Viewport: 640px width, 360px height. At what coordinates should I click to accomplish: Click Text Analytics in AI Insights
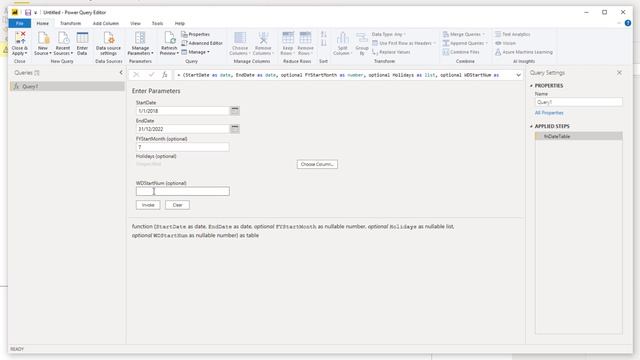[x=513, y=34]
